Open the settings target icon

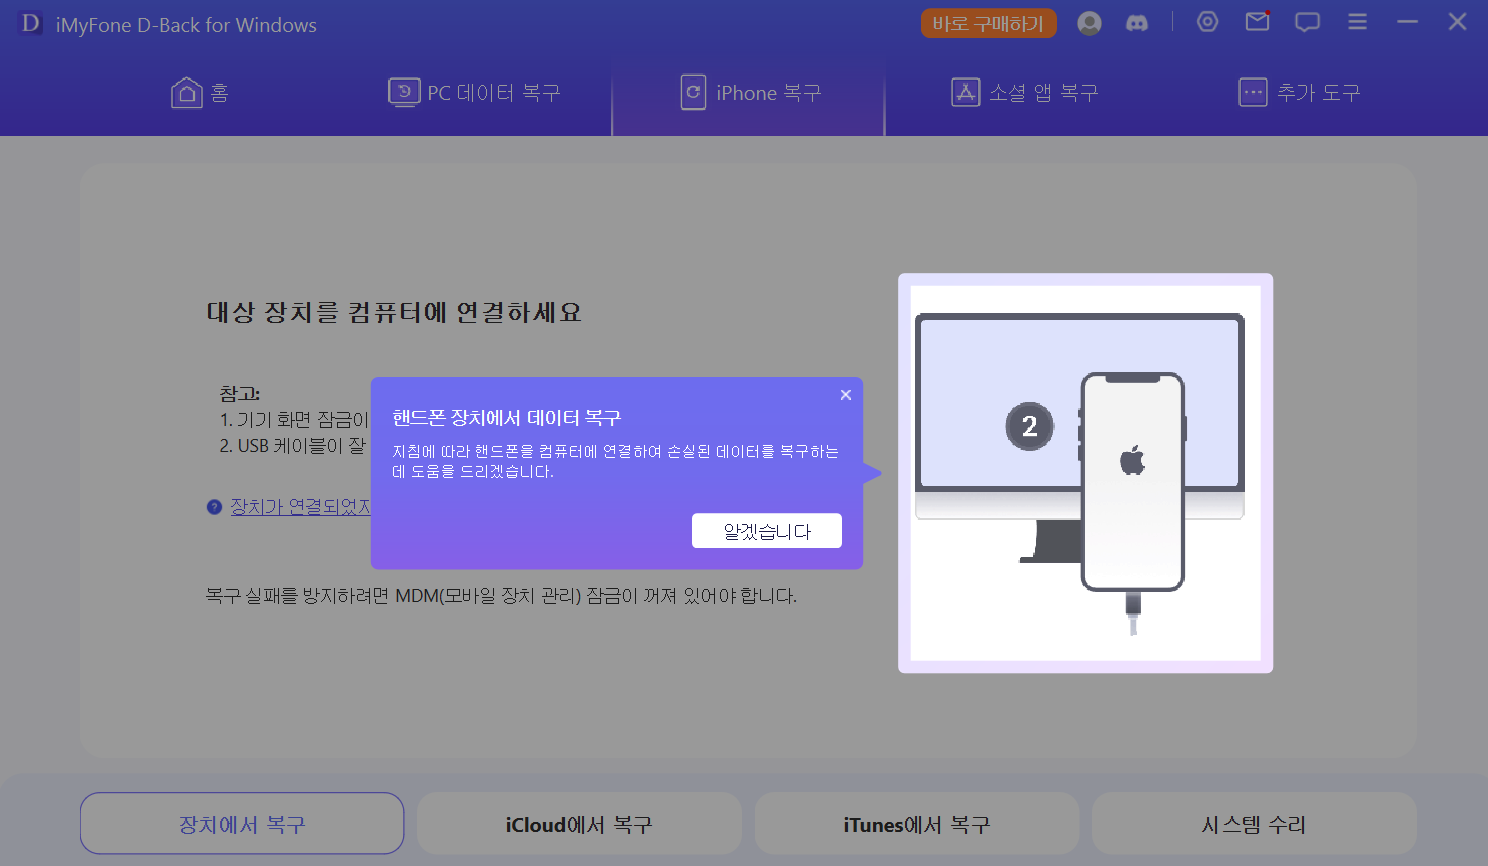pos(1208,22)
